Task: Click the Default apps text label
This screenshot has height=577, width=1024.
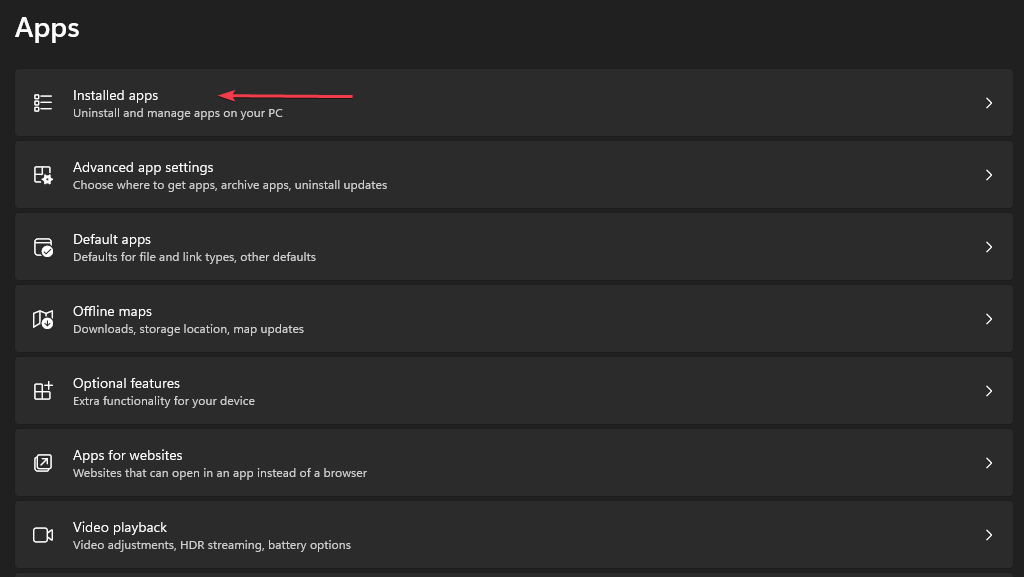Action: click(111, 239)
